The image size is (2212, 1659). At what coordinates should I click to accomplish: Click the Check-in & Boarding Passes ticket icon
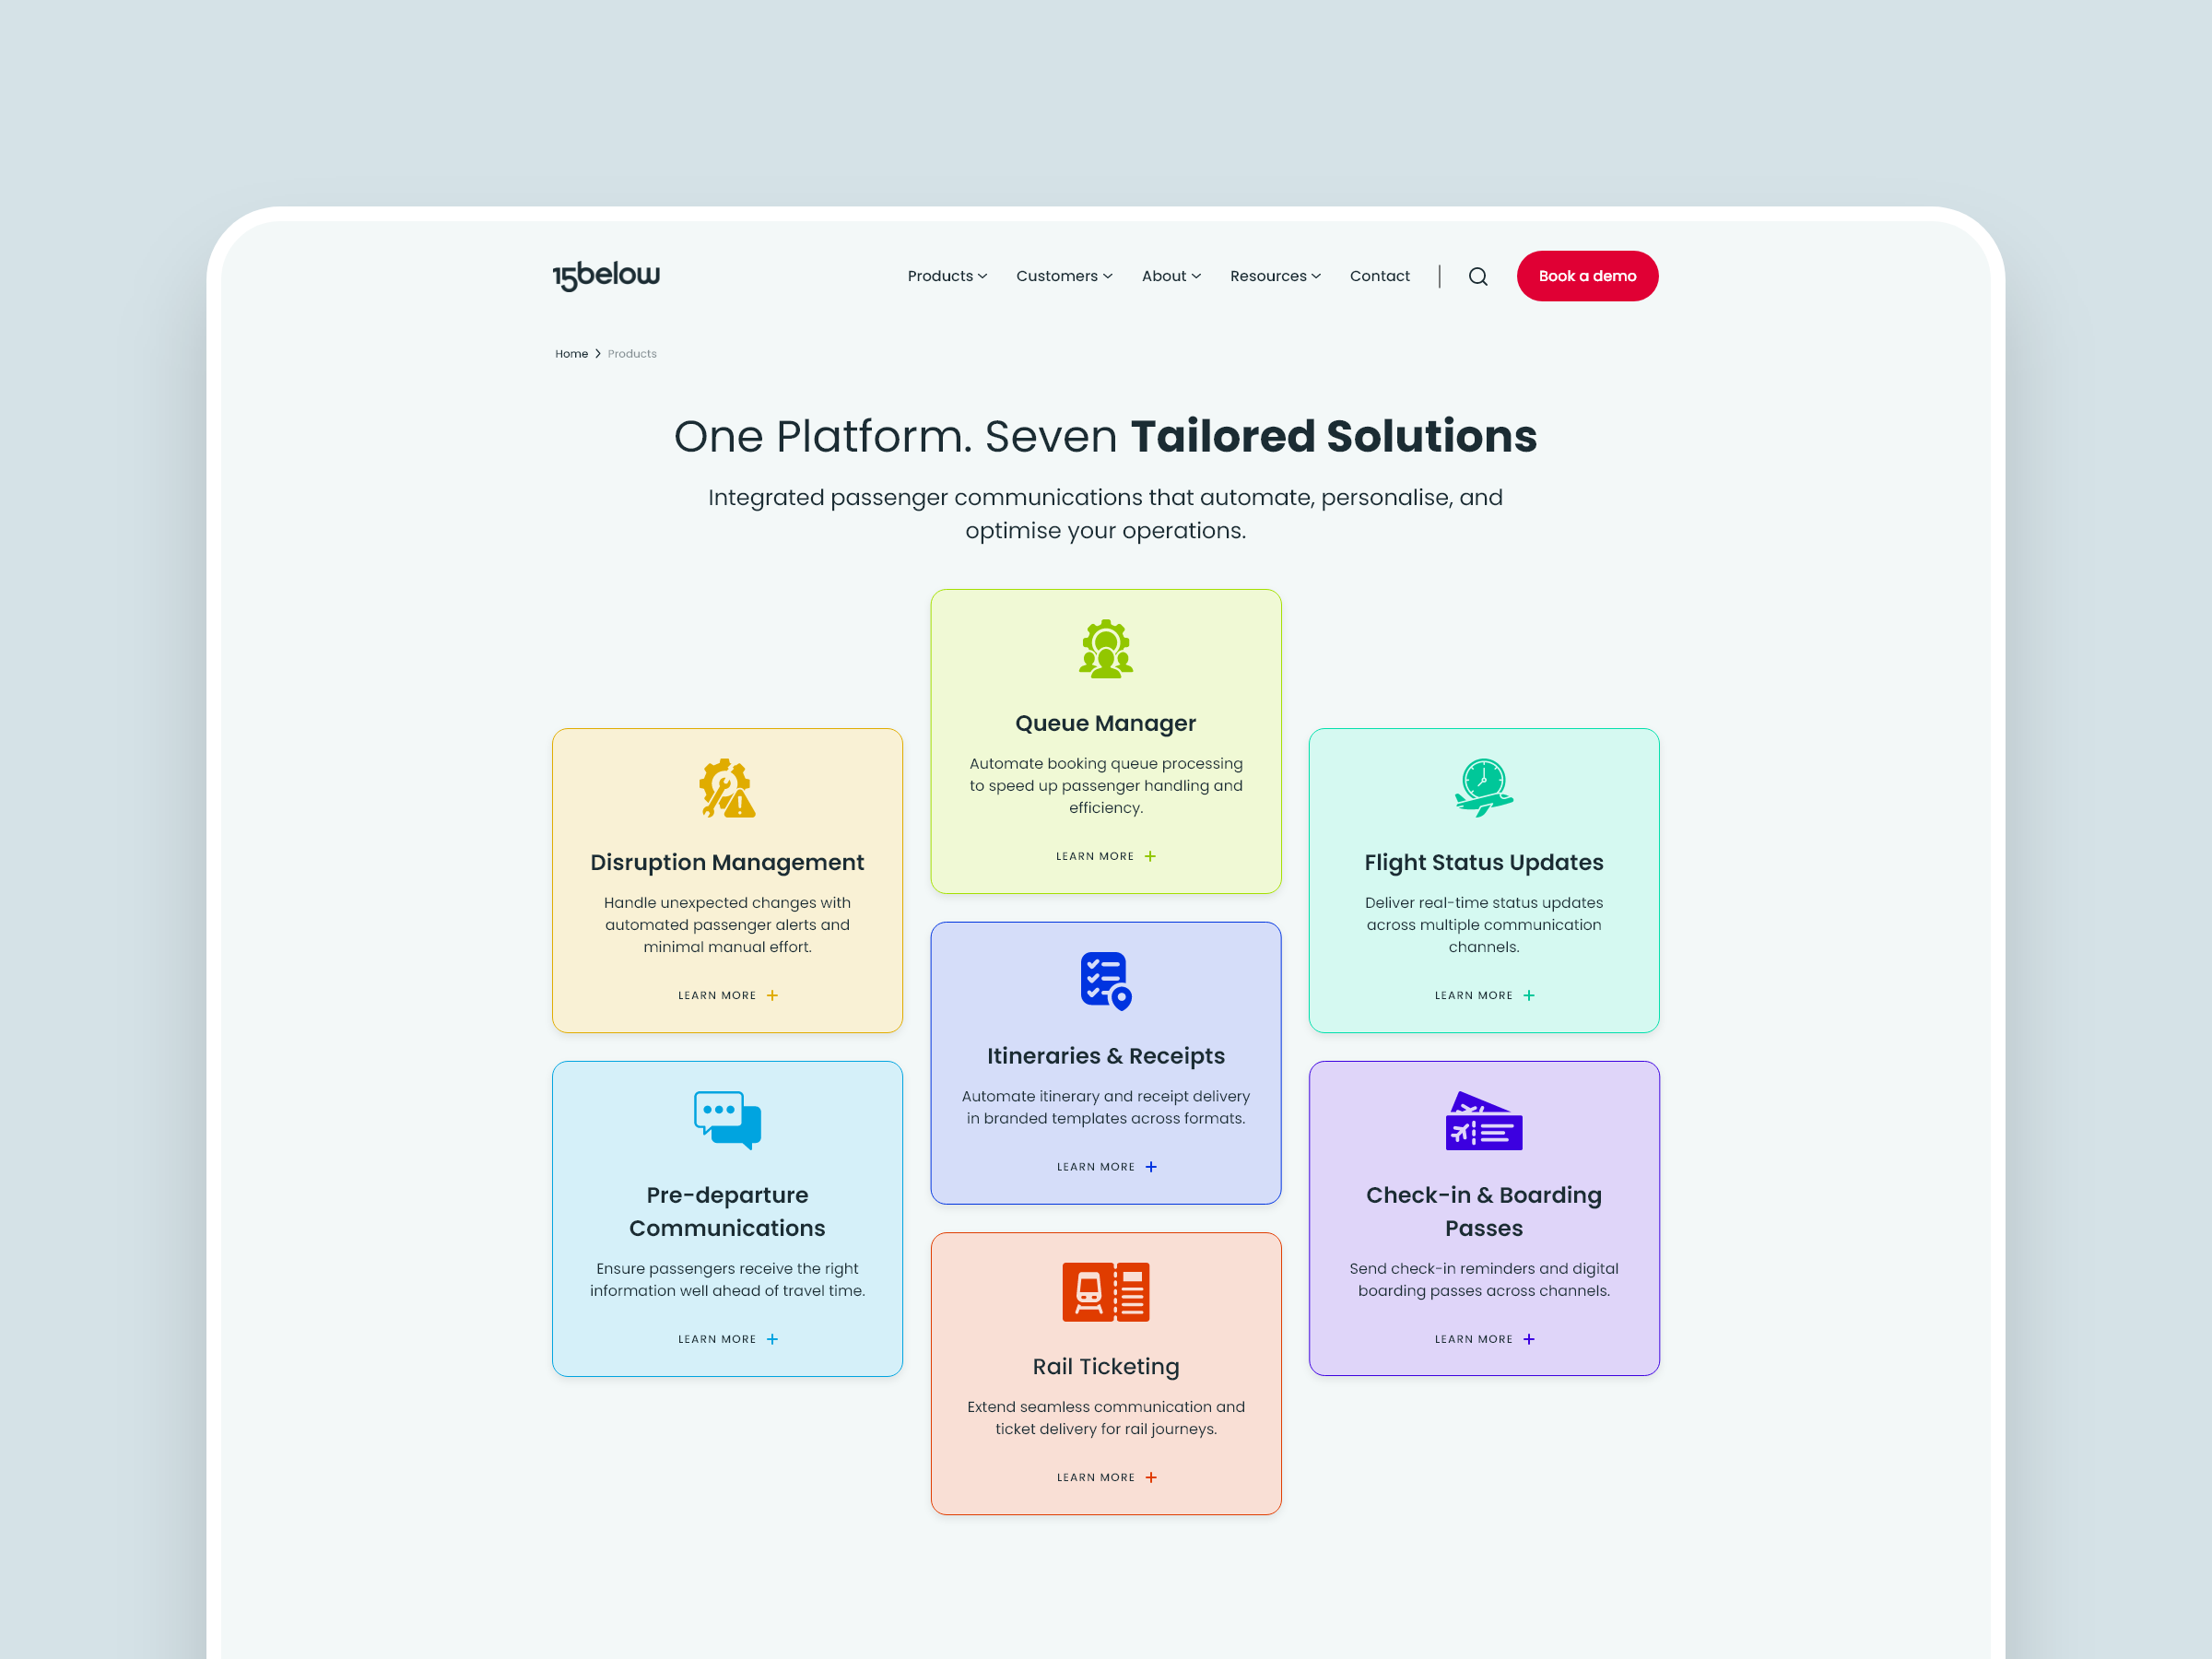[1483, 1122]
